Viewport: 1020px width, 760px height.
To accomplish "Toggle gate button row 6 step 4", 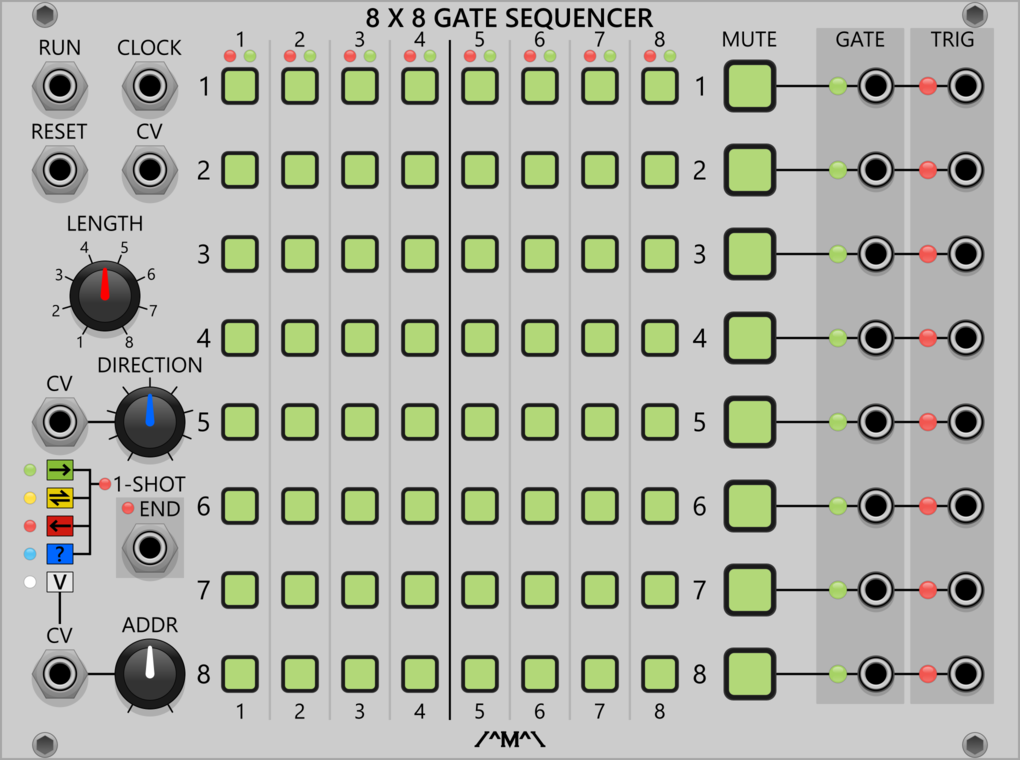I will 420,506.
